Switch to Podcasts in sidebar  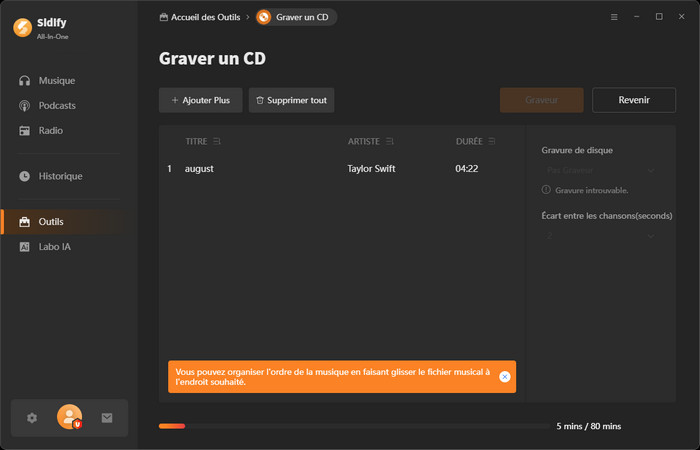[57, 105]
